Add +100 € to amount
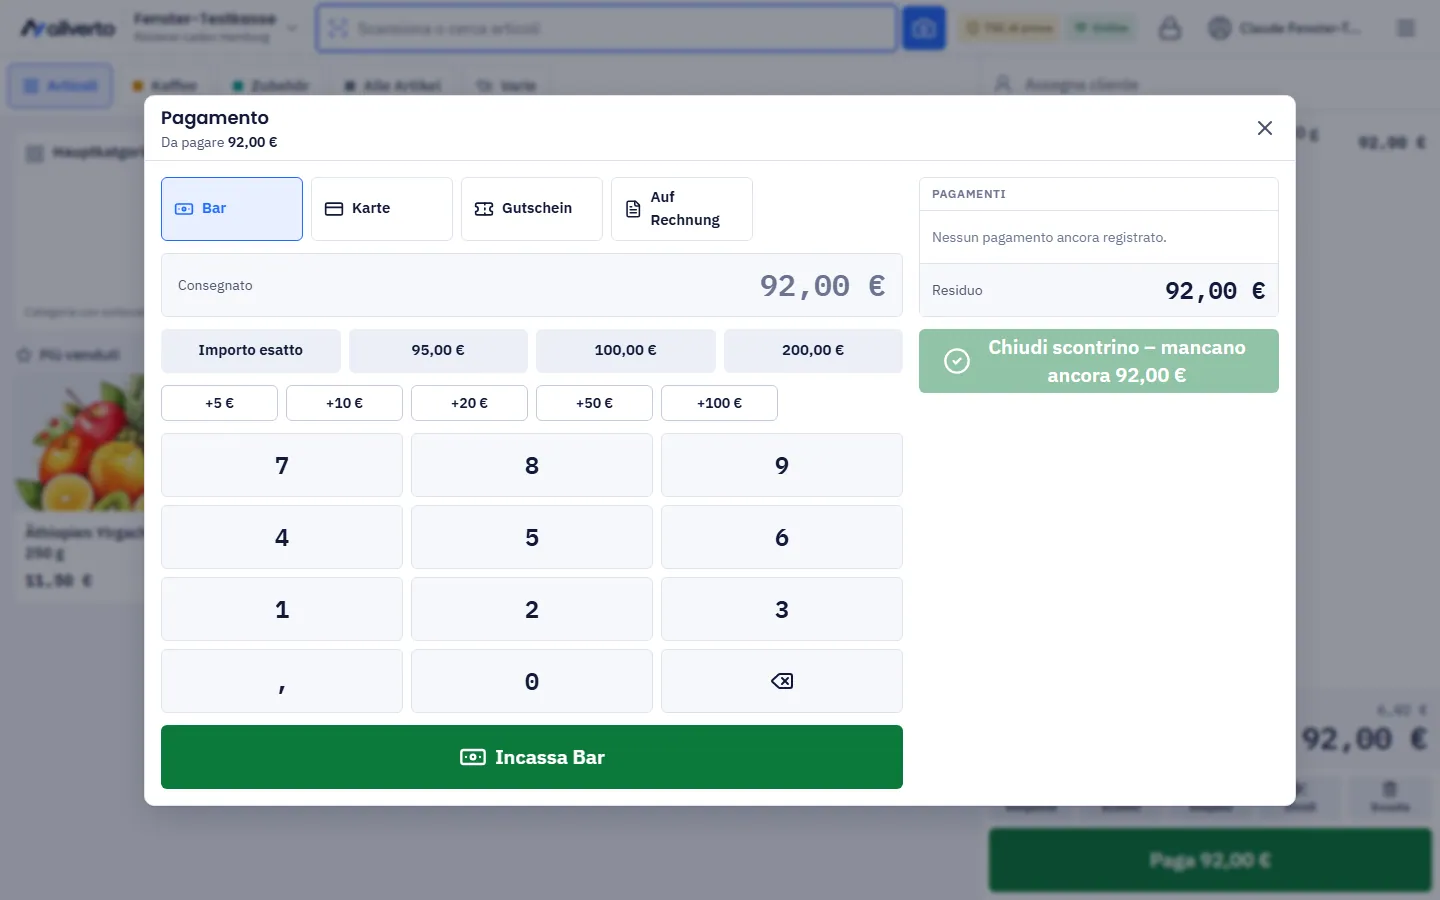 719,403
